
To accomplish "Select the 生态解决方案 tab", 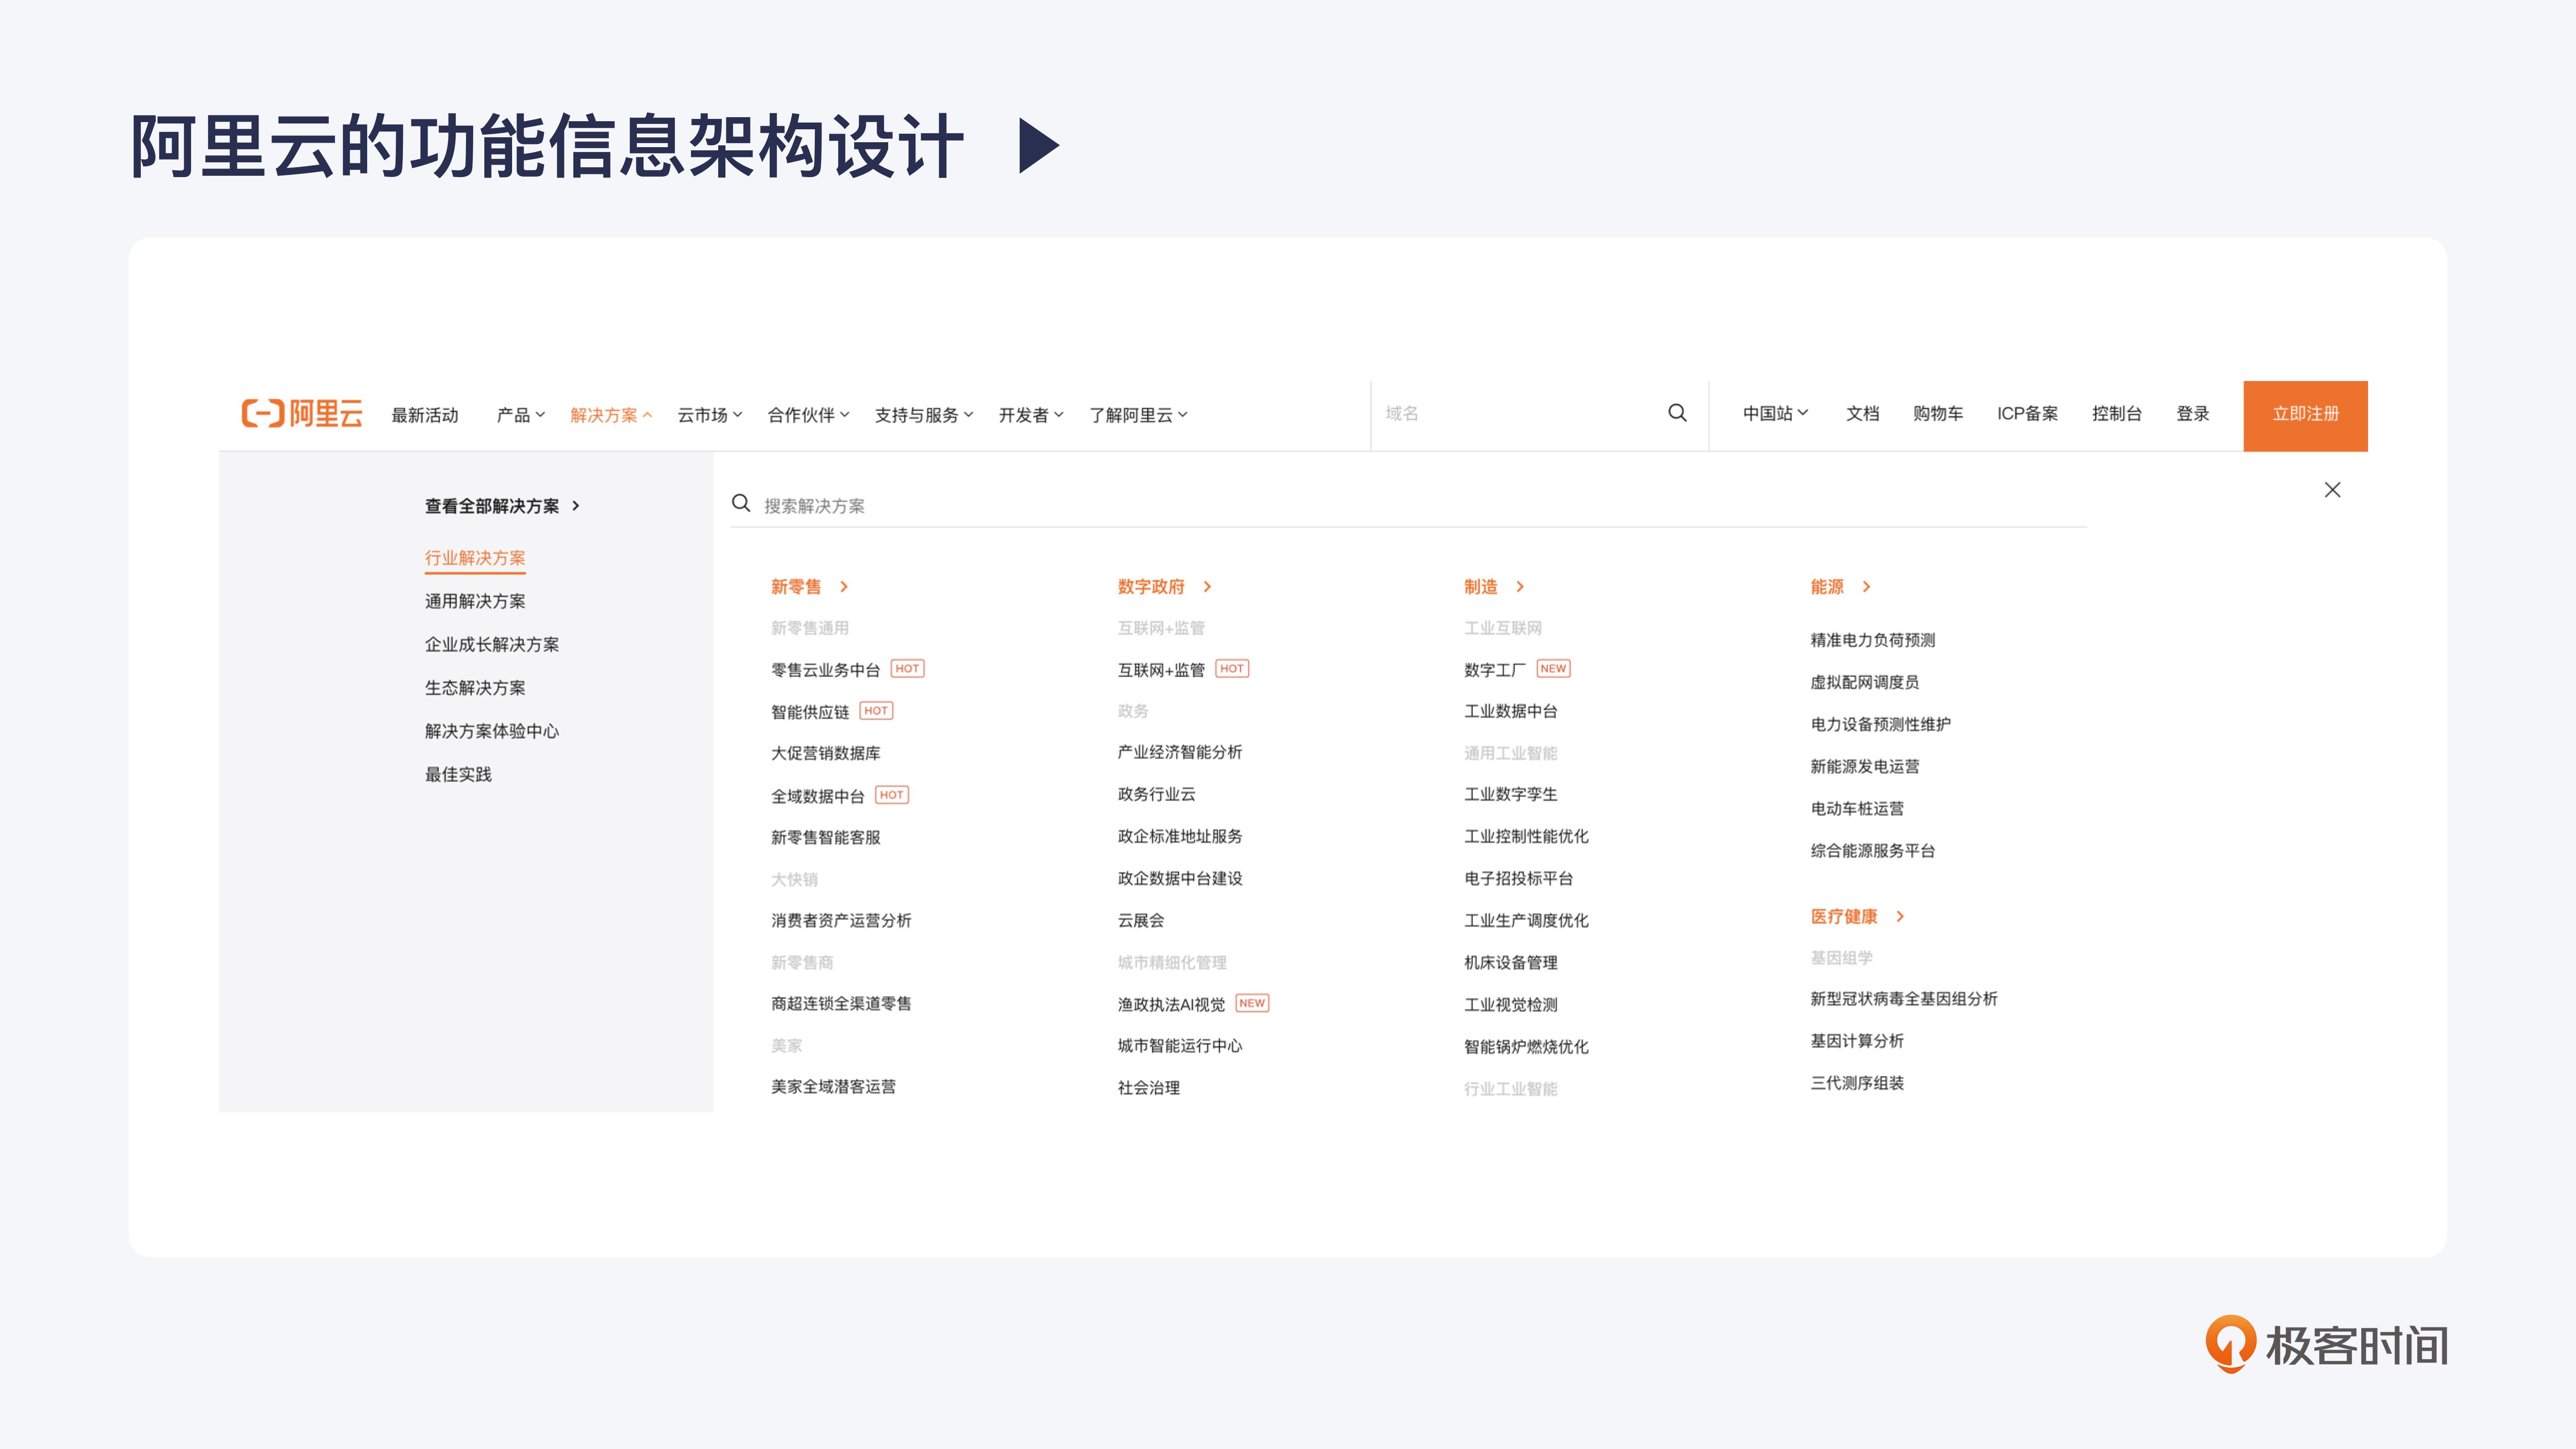I will (x=475, y=688).
